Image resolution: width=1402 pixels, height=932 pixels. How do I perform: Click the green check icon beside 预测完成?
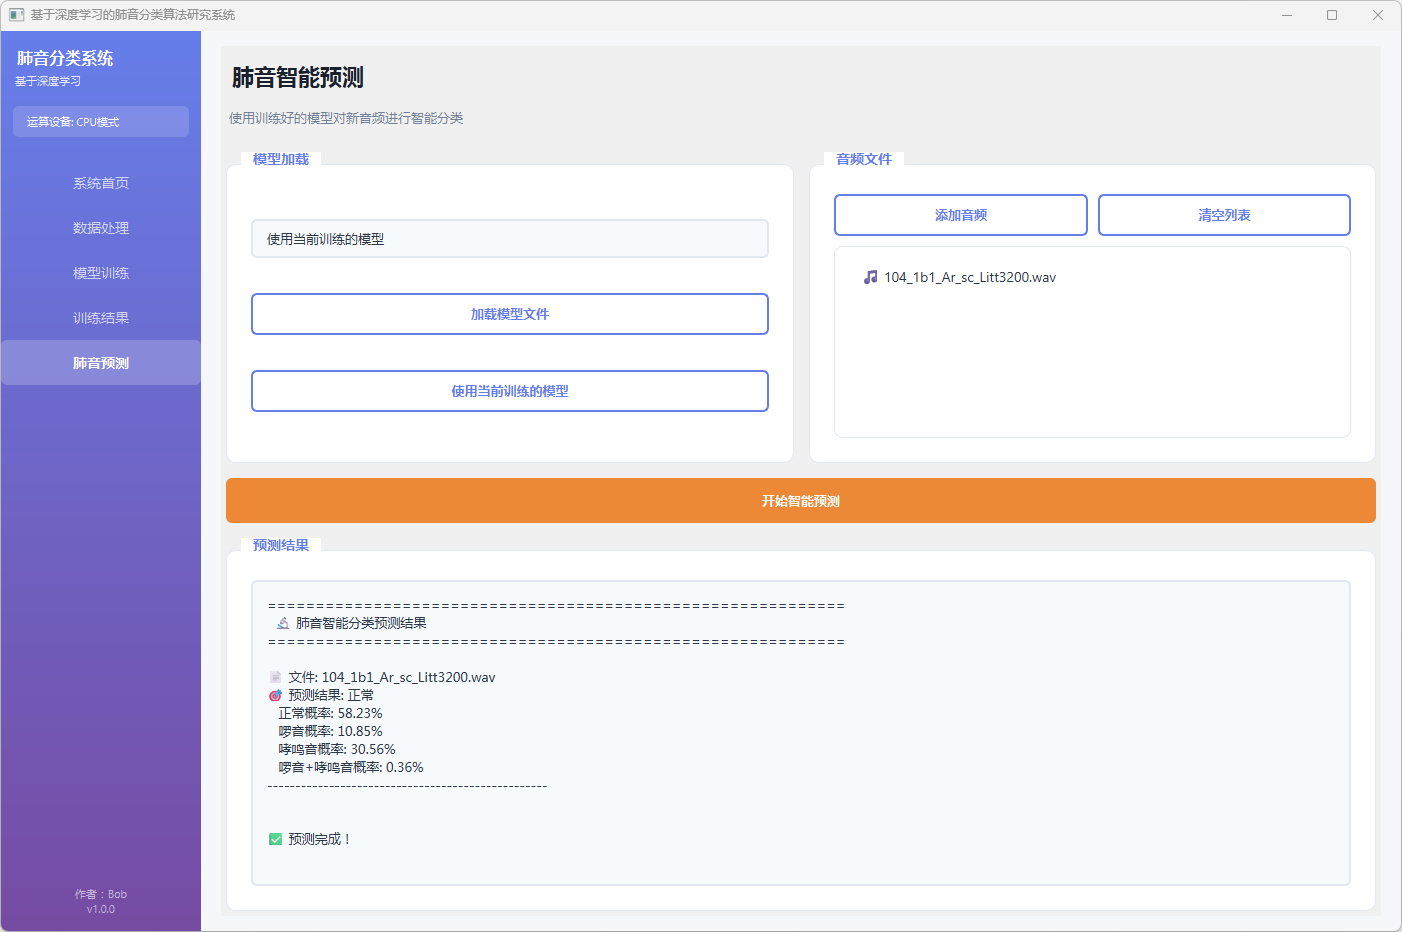(275, 839)
